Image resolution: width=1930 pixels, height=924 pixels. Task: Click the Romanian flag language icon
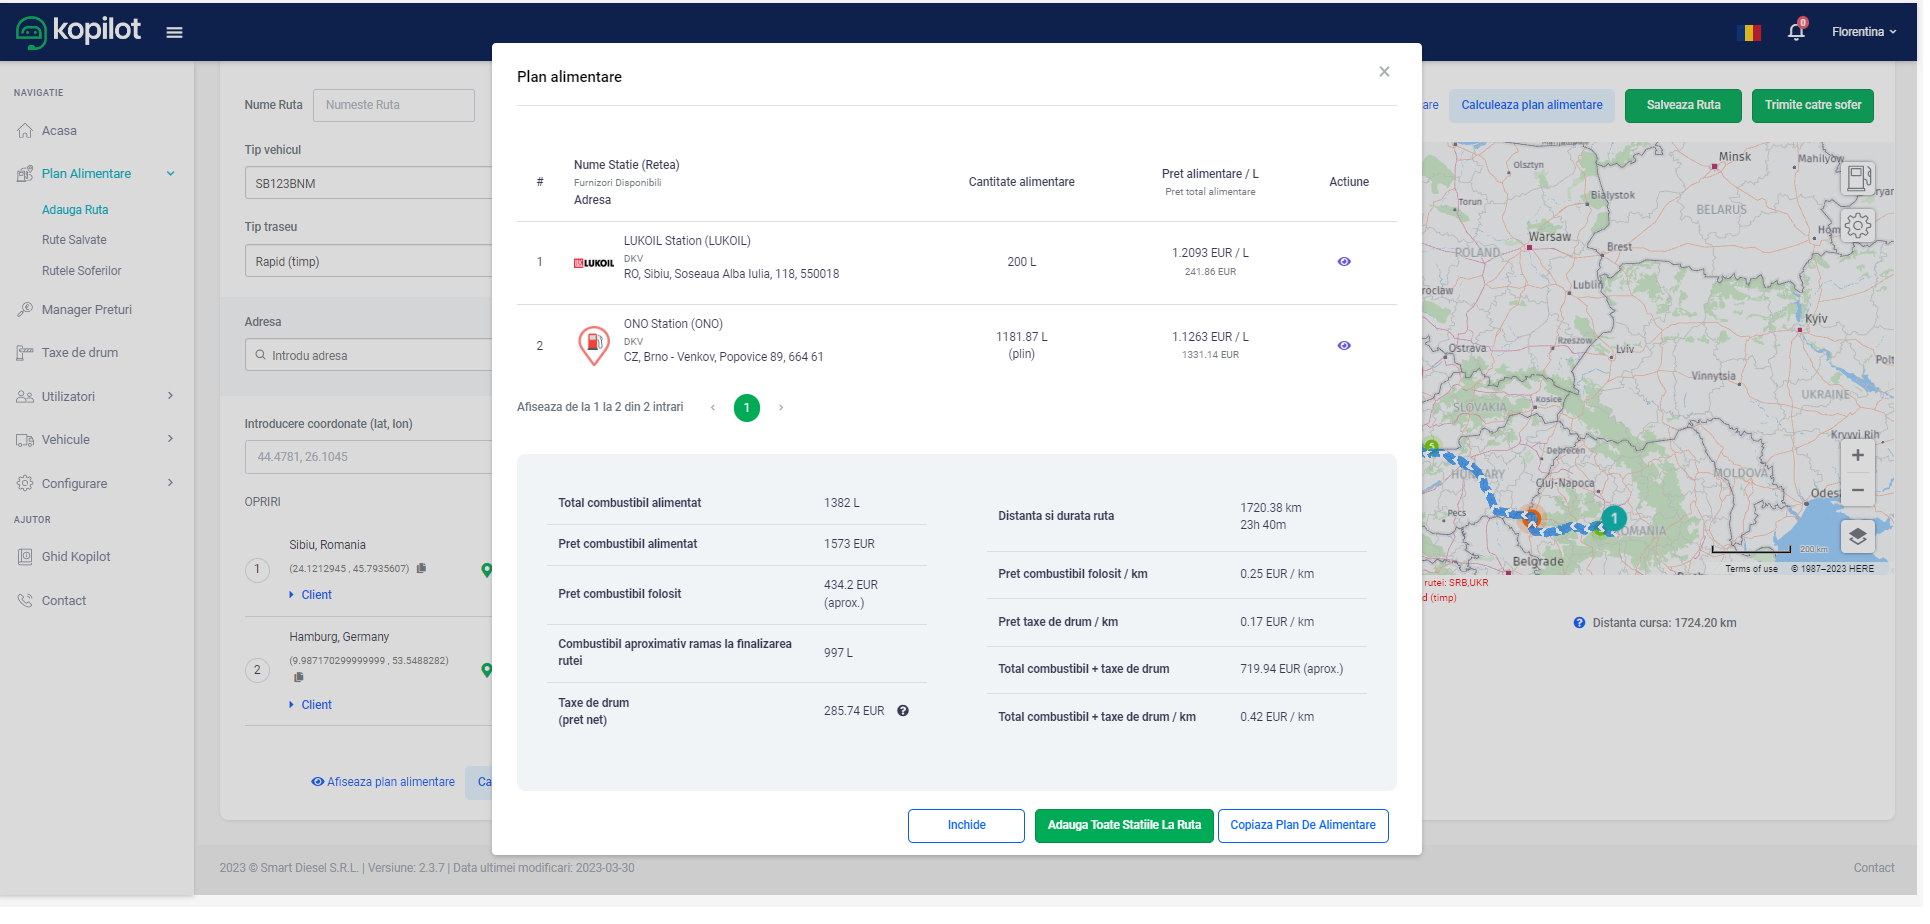coord(1752,32)
